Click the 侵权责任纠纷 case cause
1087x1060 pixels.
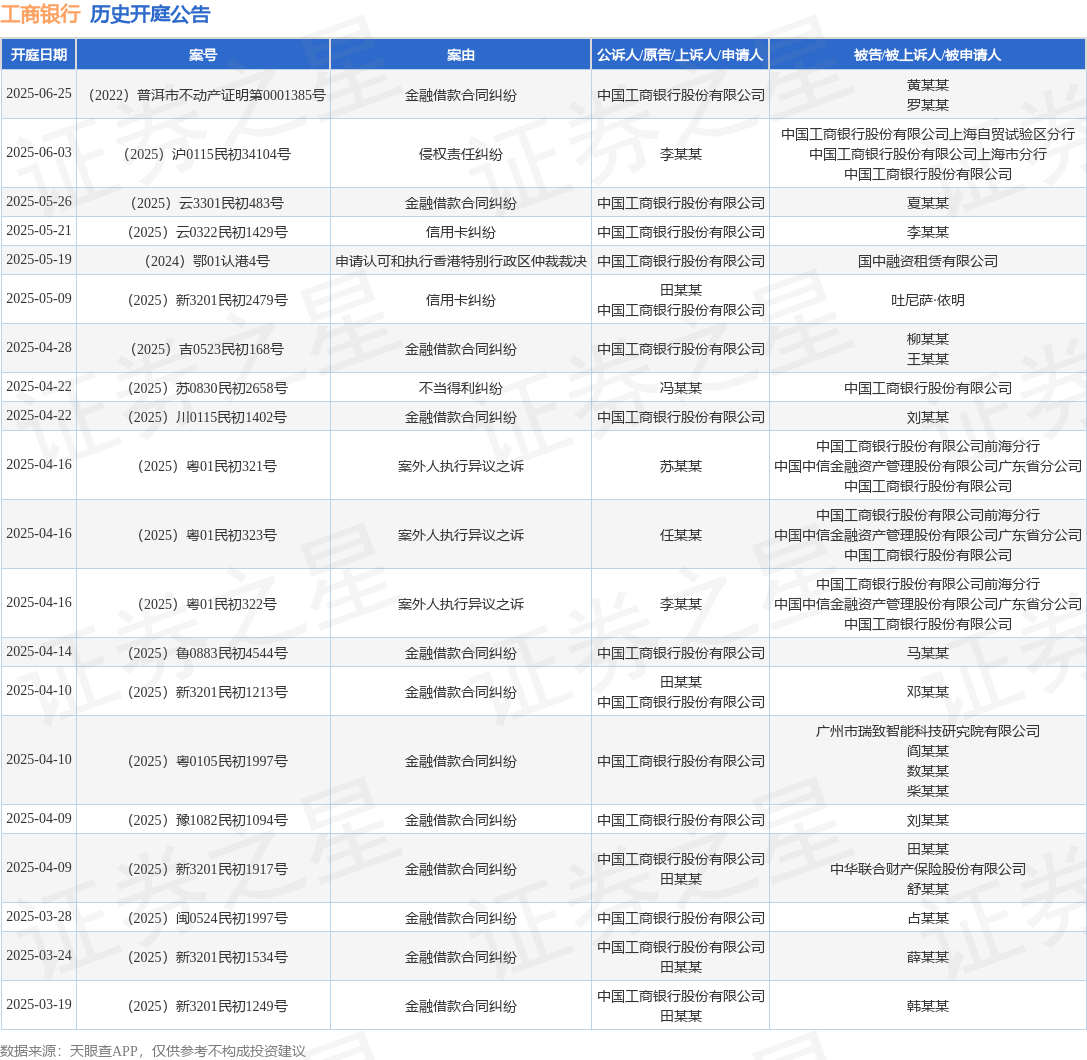tap(460, 154)
